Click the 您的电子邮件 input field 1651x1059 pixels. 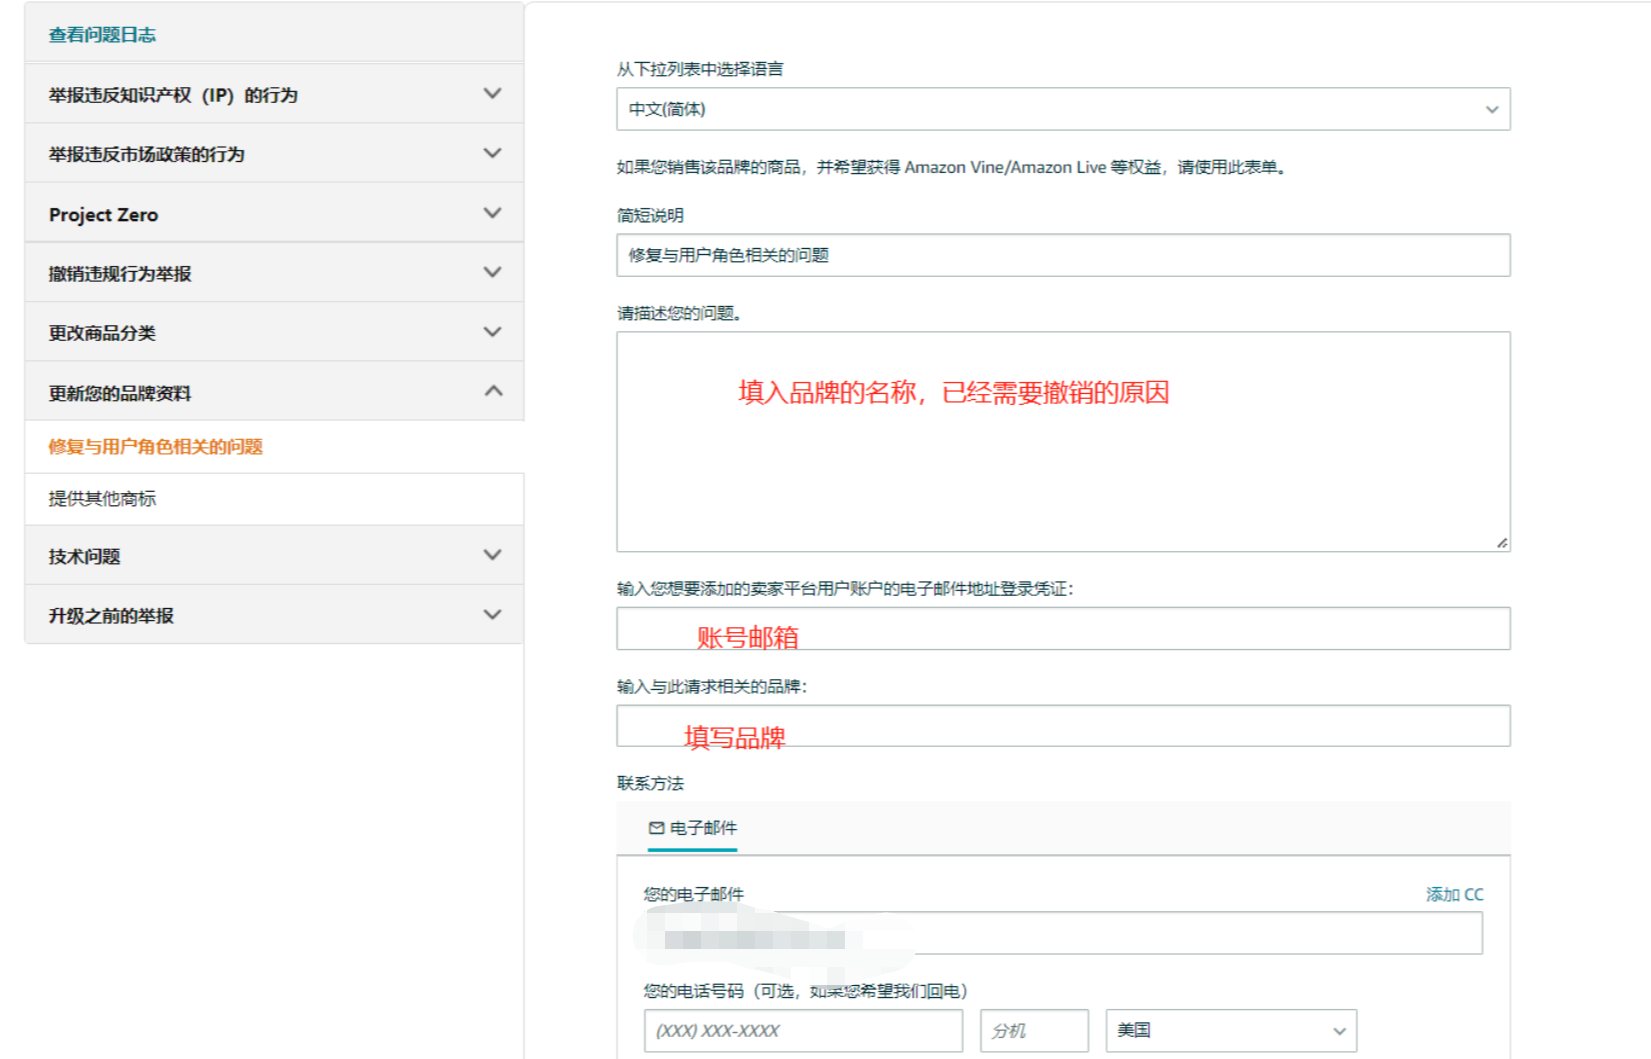point(1063,933)
